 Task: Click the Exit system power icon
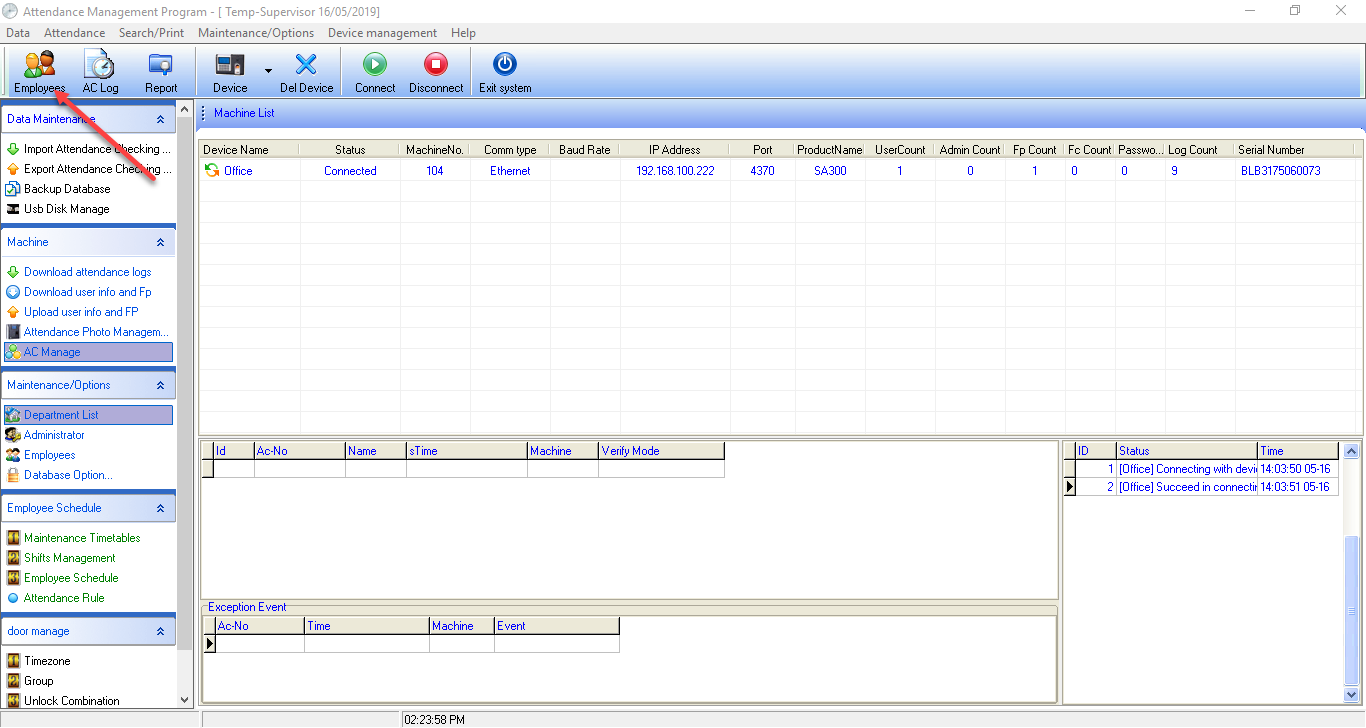point(505,66)
